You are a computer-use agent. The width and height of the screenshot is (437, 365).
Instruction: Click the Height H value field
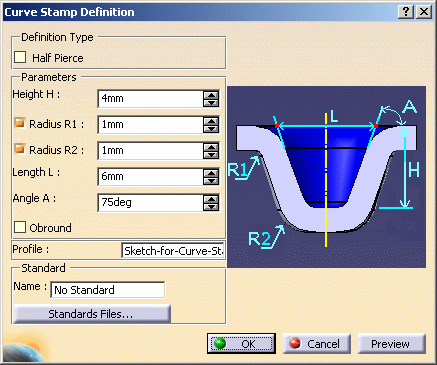coord(151,99)
